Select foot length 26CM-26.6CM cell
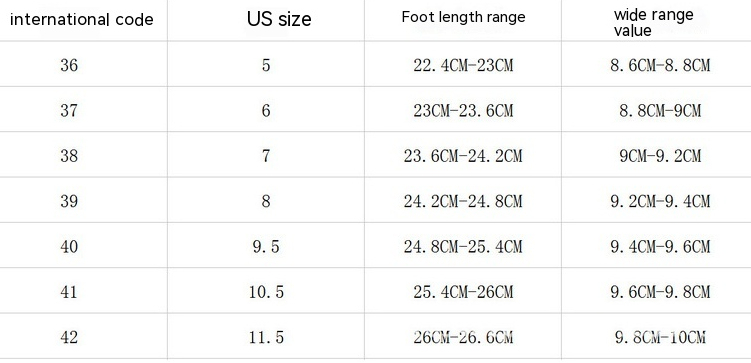This screenshot has width=751, height=363. [463, 337]
